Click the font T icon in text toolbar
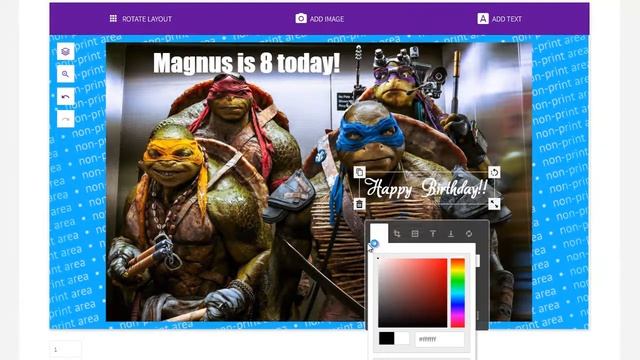The width and height of the screenshot is (640, 360). pyautogui.click(x=433, y=233)
